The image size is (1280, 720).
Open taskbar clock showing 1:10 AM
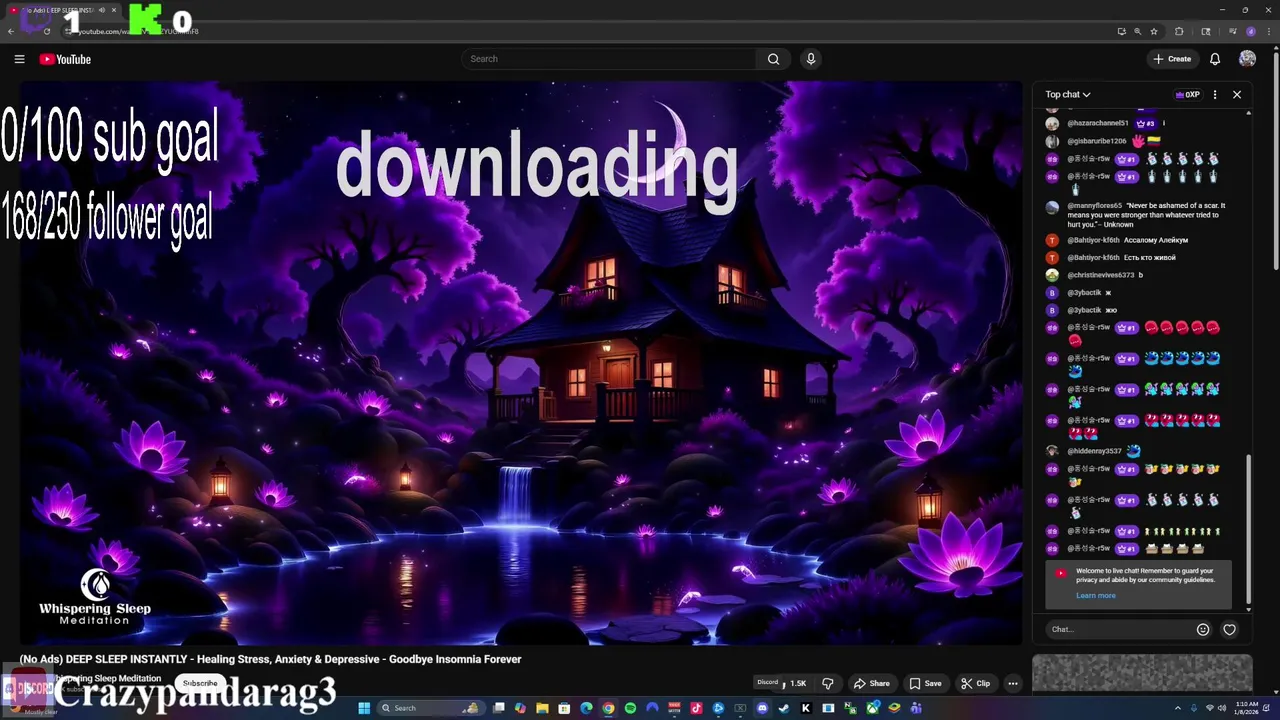coord(1247,708)
